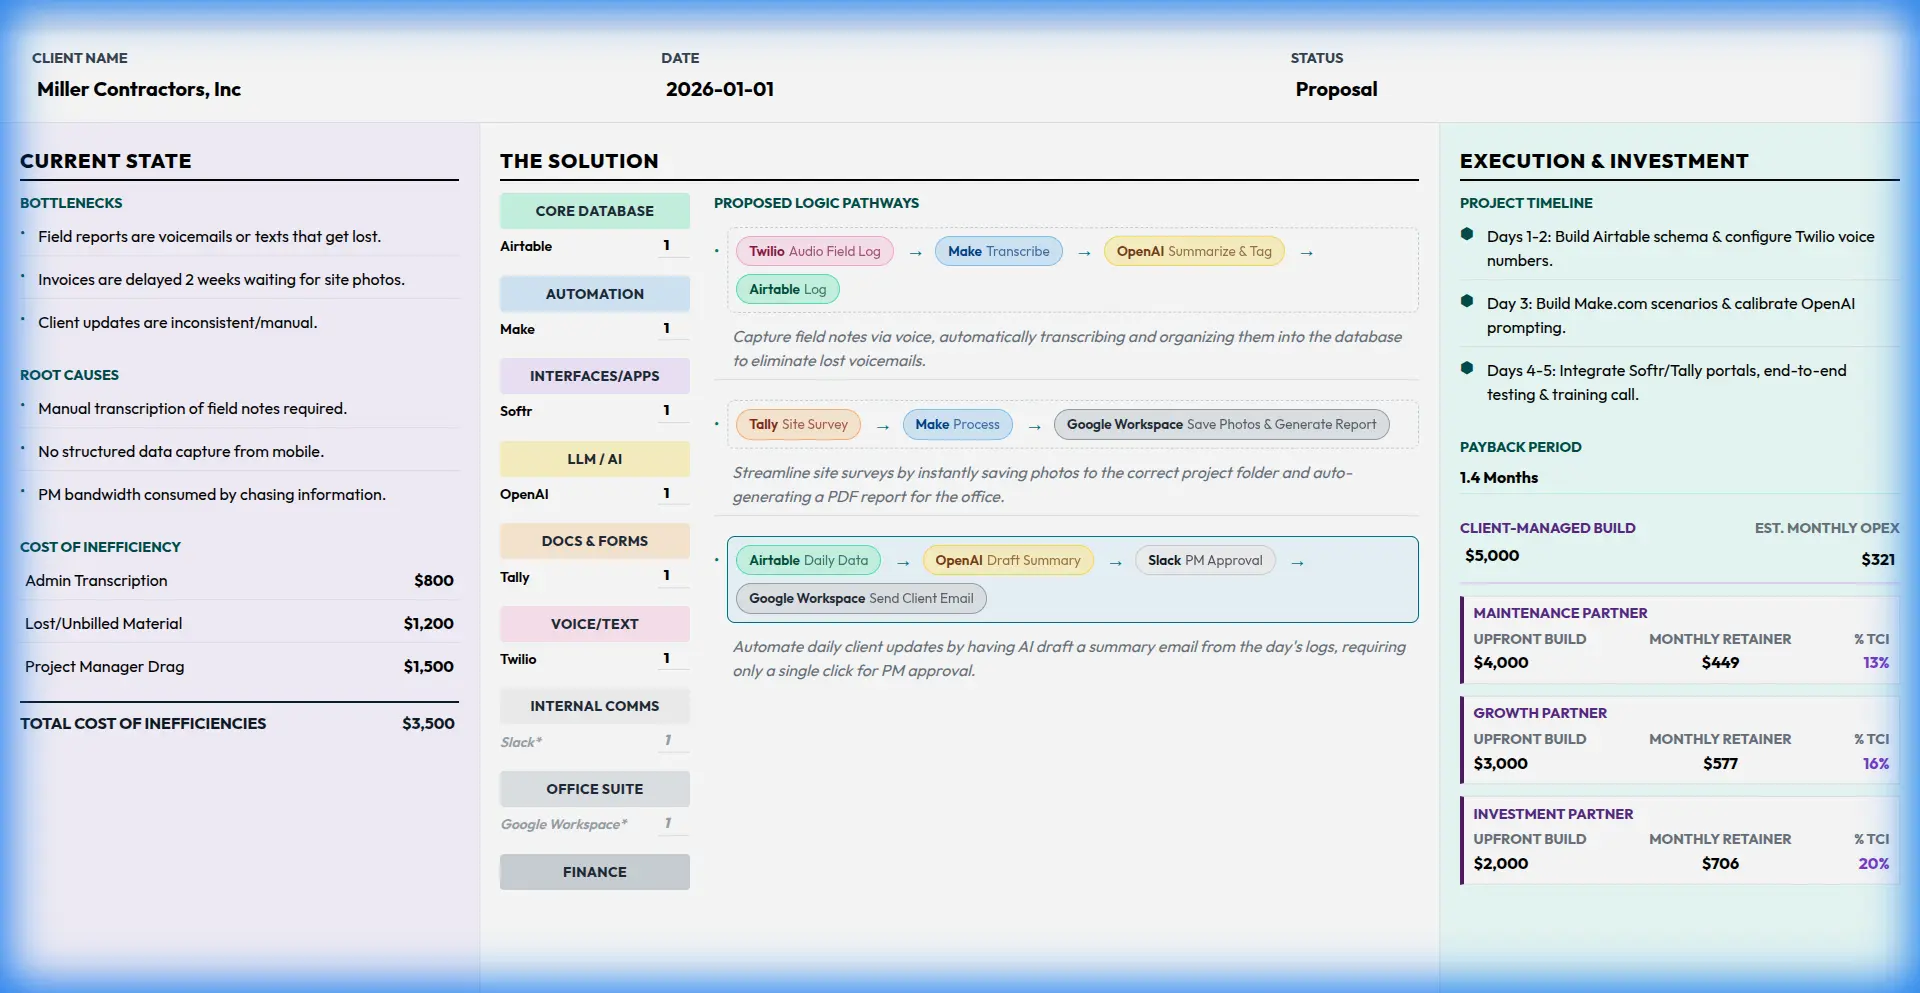Select the Twilio Audio Field Log badge
This screenshot has height=993, width=1920.
813,251
